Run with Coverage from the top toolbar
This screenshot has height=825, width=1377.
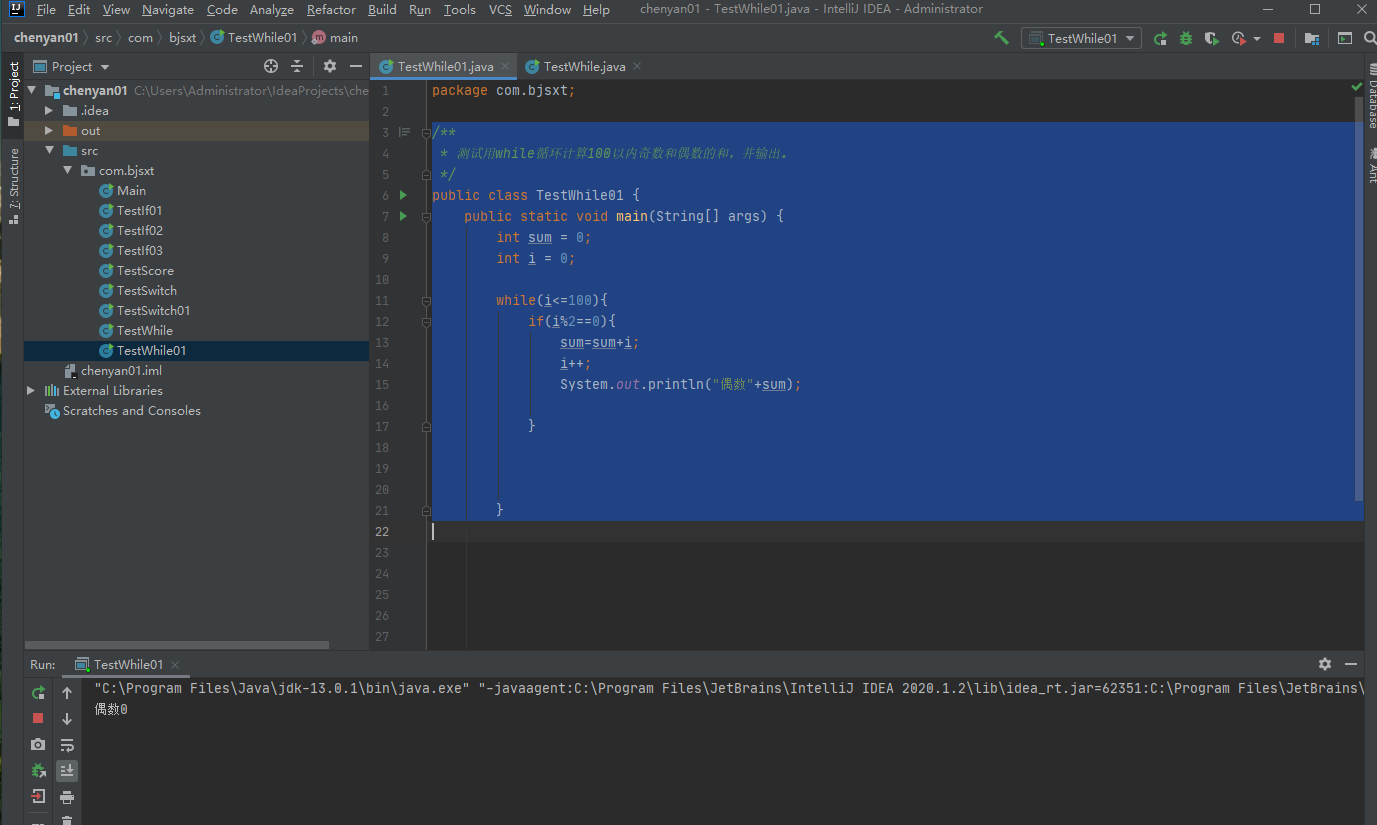pos(1212,38)
